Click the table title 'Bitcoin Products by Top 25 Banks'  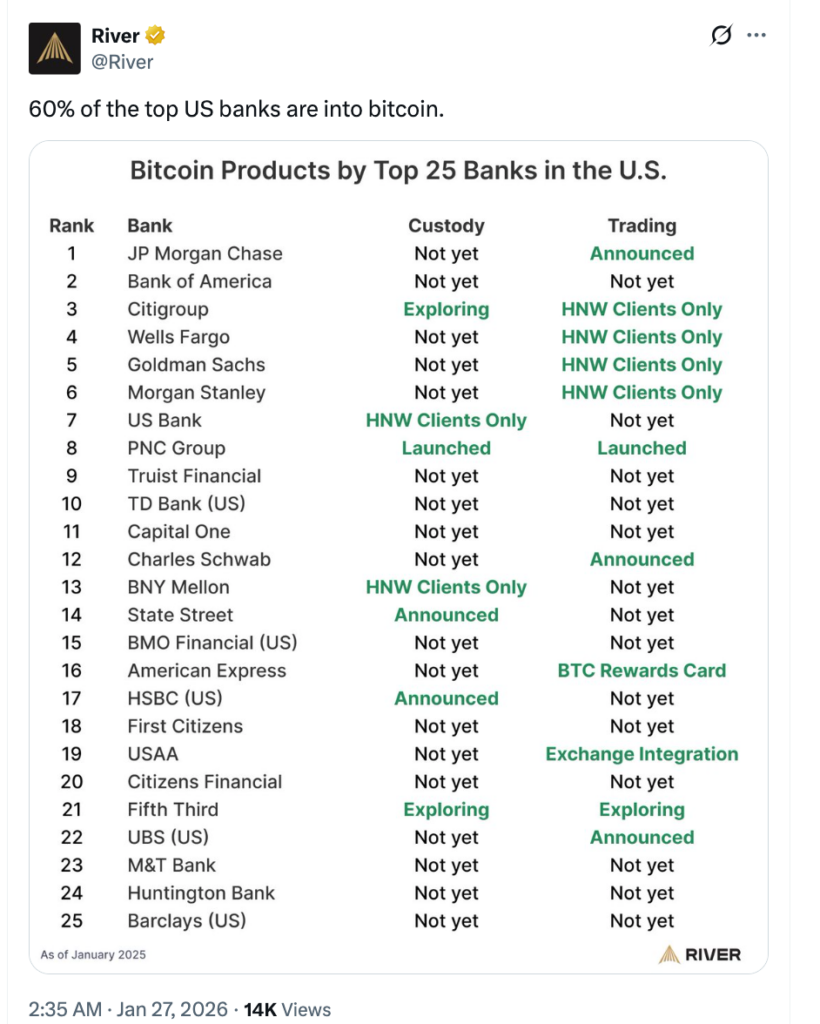click(x=398, y=171)
